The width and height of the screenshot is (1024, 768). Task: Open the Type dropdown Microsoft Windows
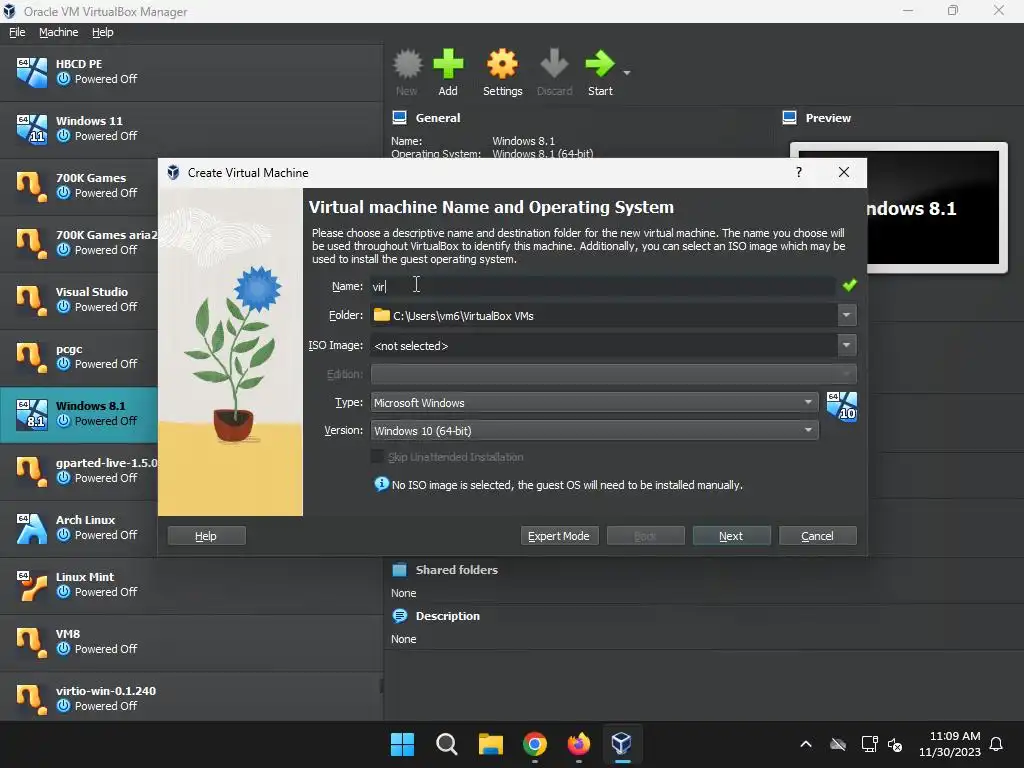[x=594, y=403]
